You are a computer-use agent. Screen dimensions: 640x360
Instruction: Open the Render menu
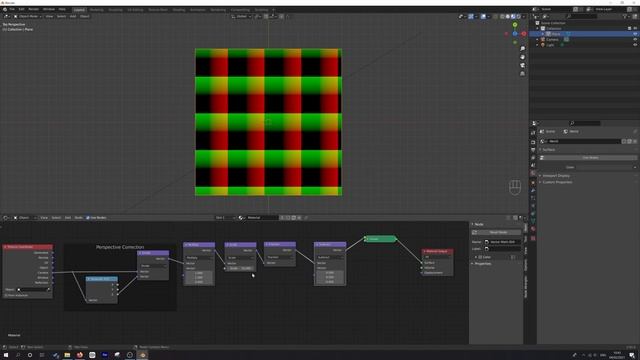(x=33, y=9)
